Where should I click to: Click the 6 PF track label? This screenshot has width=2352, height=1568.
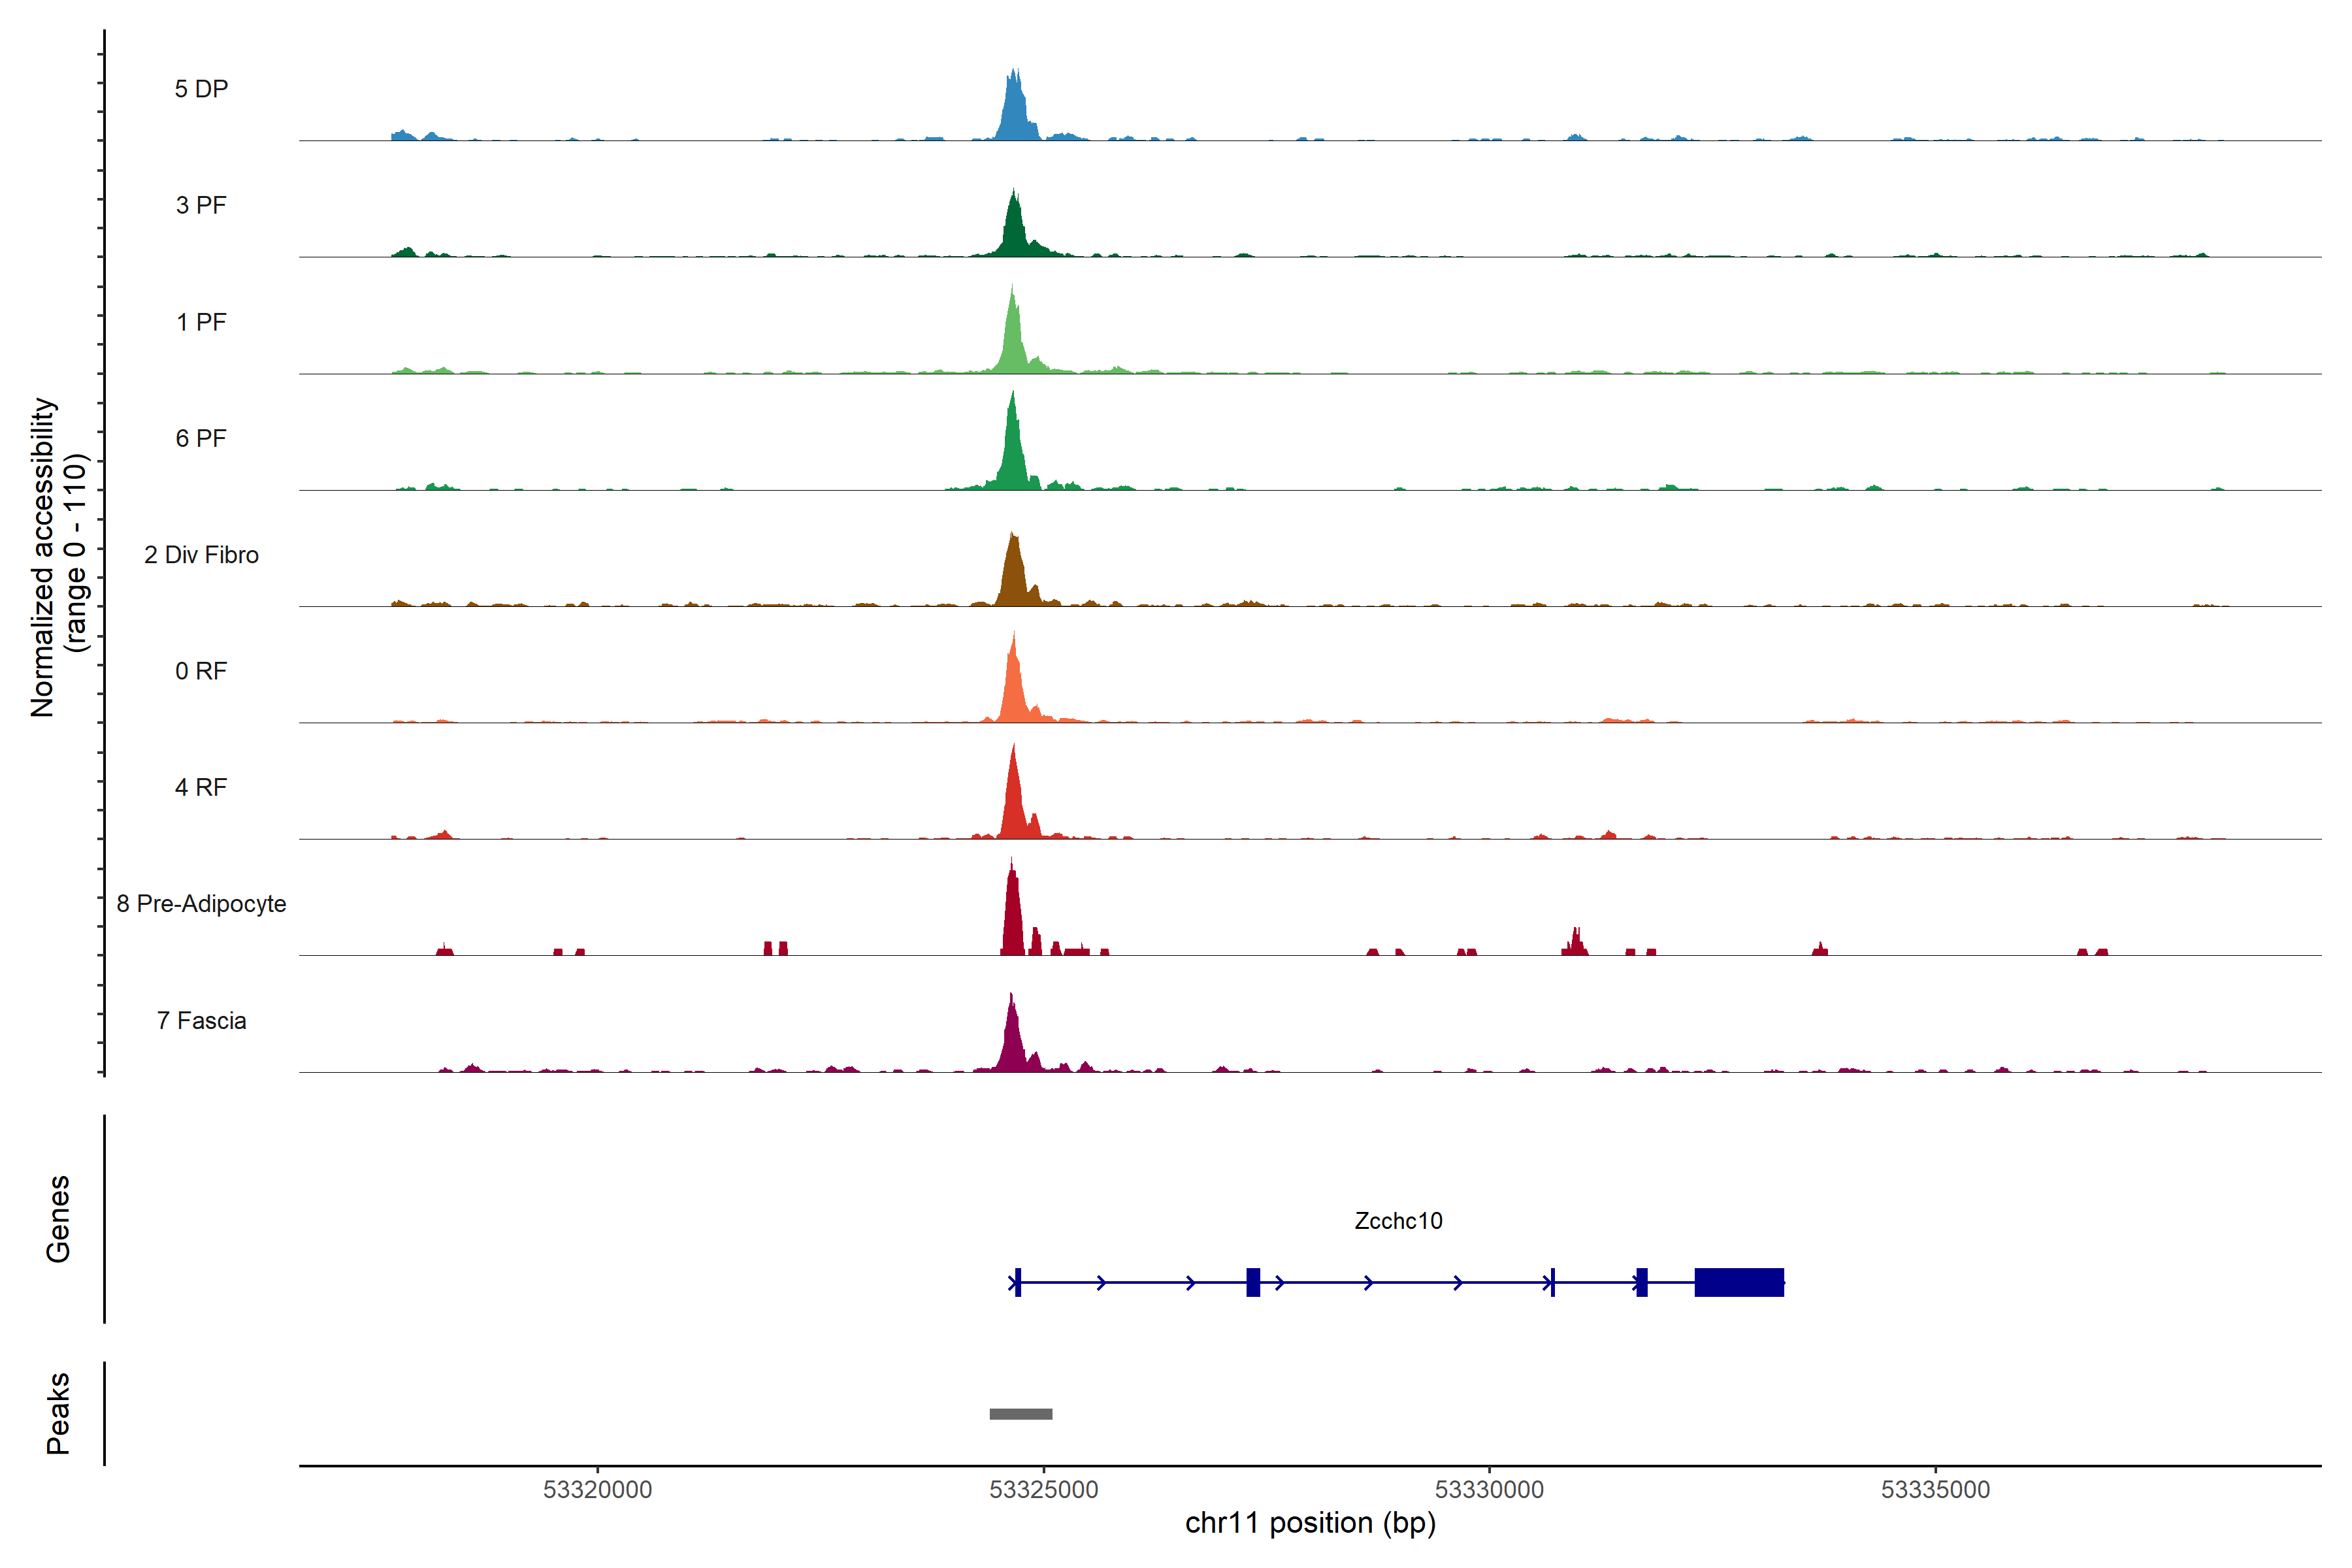point(201,438)
